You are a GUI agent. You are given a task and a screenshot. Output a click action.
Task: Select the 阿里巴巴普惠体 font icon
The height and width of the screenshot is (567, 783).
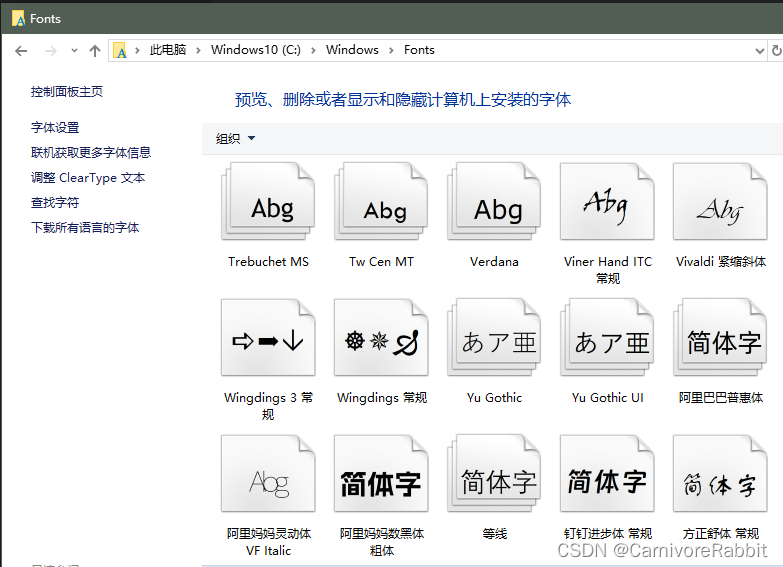[x=720, y=337]
